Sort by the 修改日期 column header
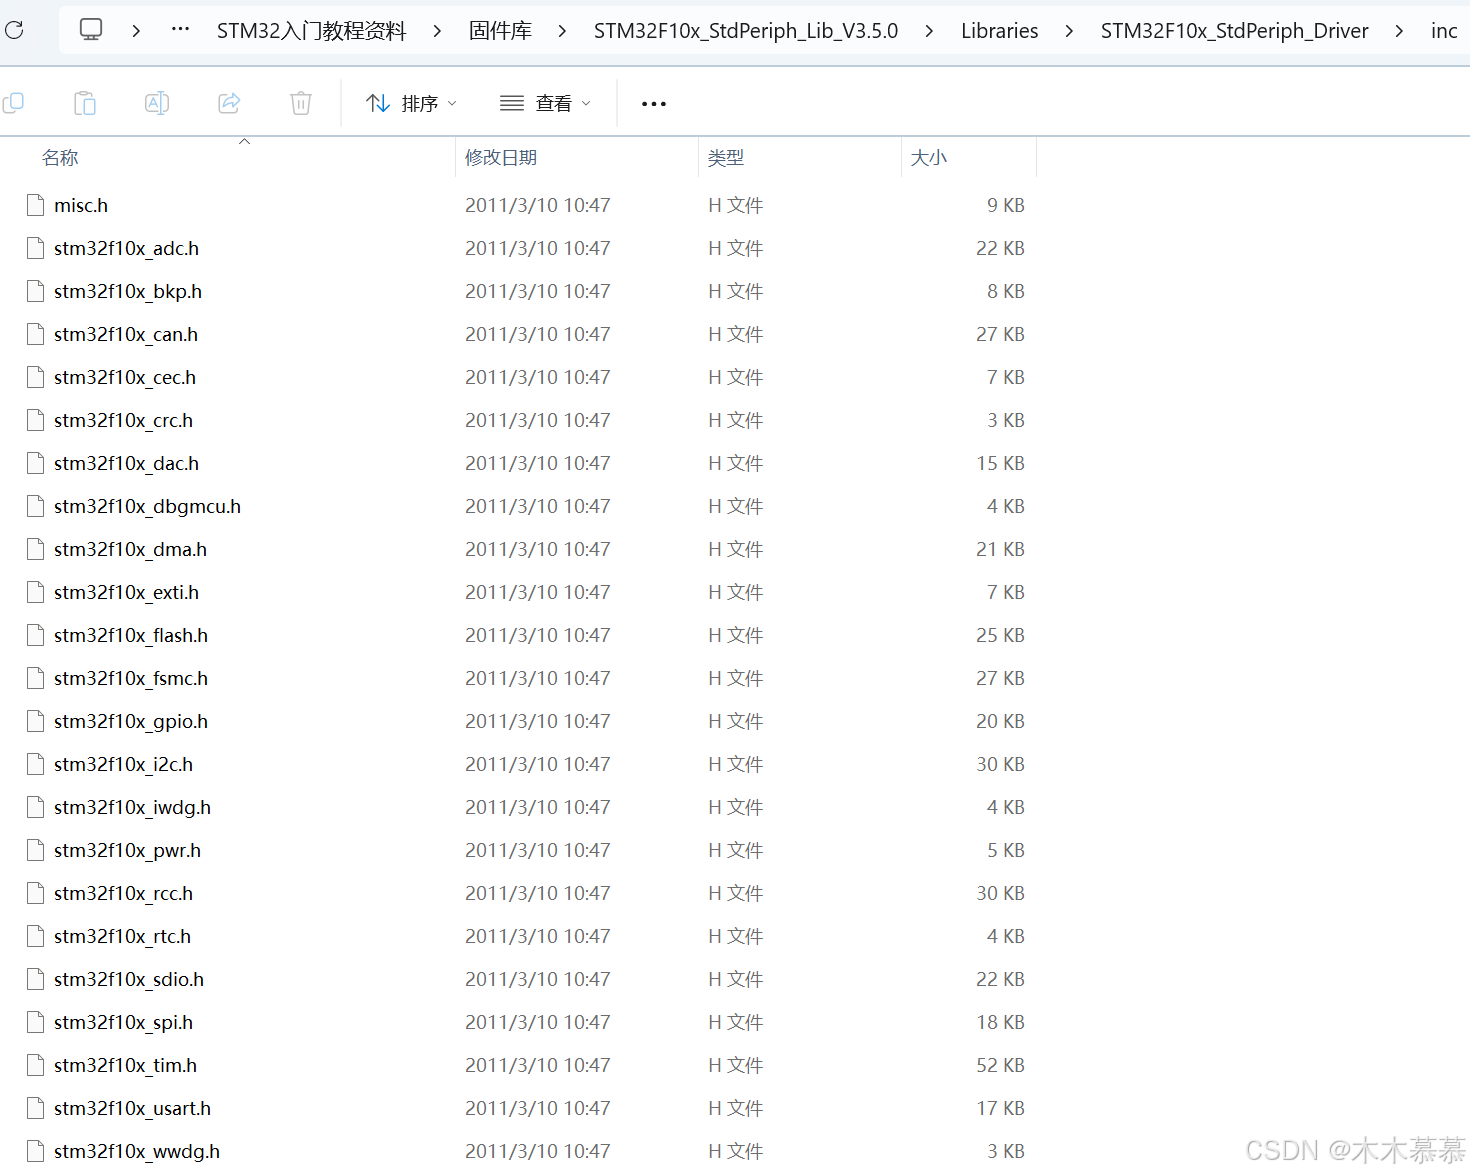 click(x=501, y=157)
